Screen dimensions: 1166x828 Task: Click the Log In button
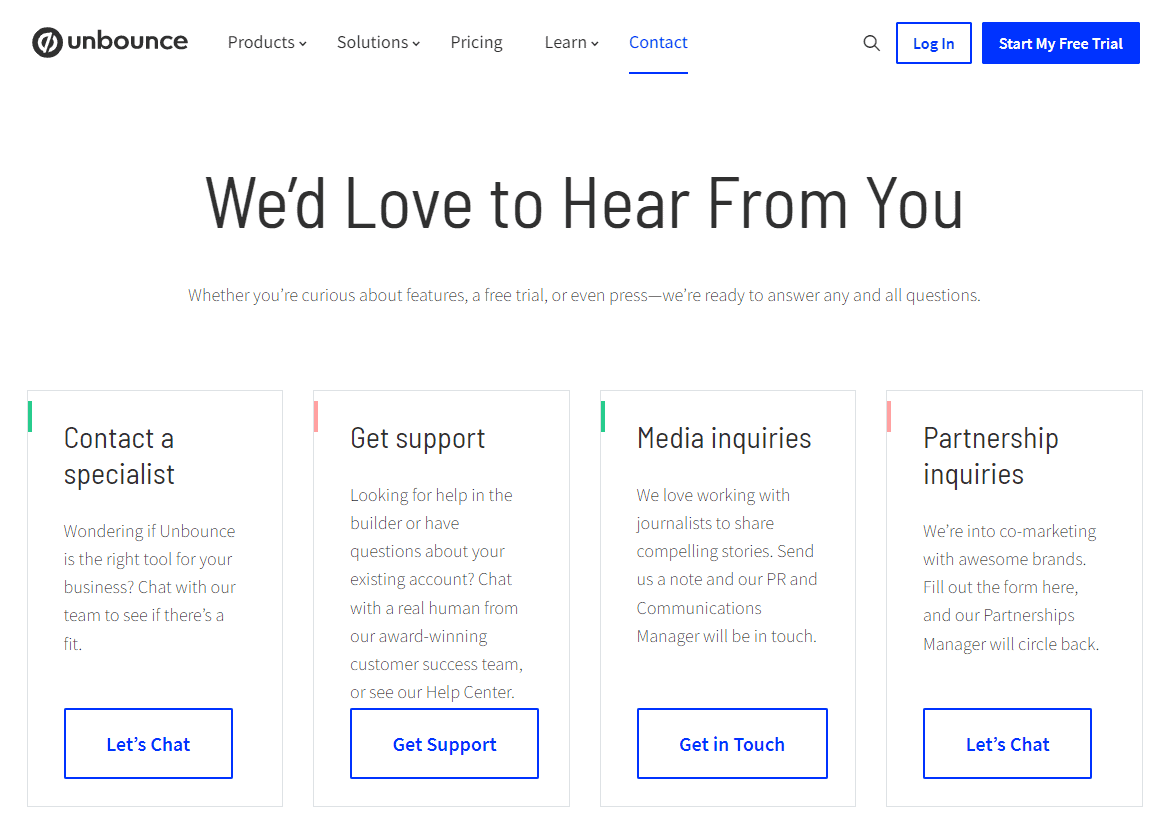[933, 43]
